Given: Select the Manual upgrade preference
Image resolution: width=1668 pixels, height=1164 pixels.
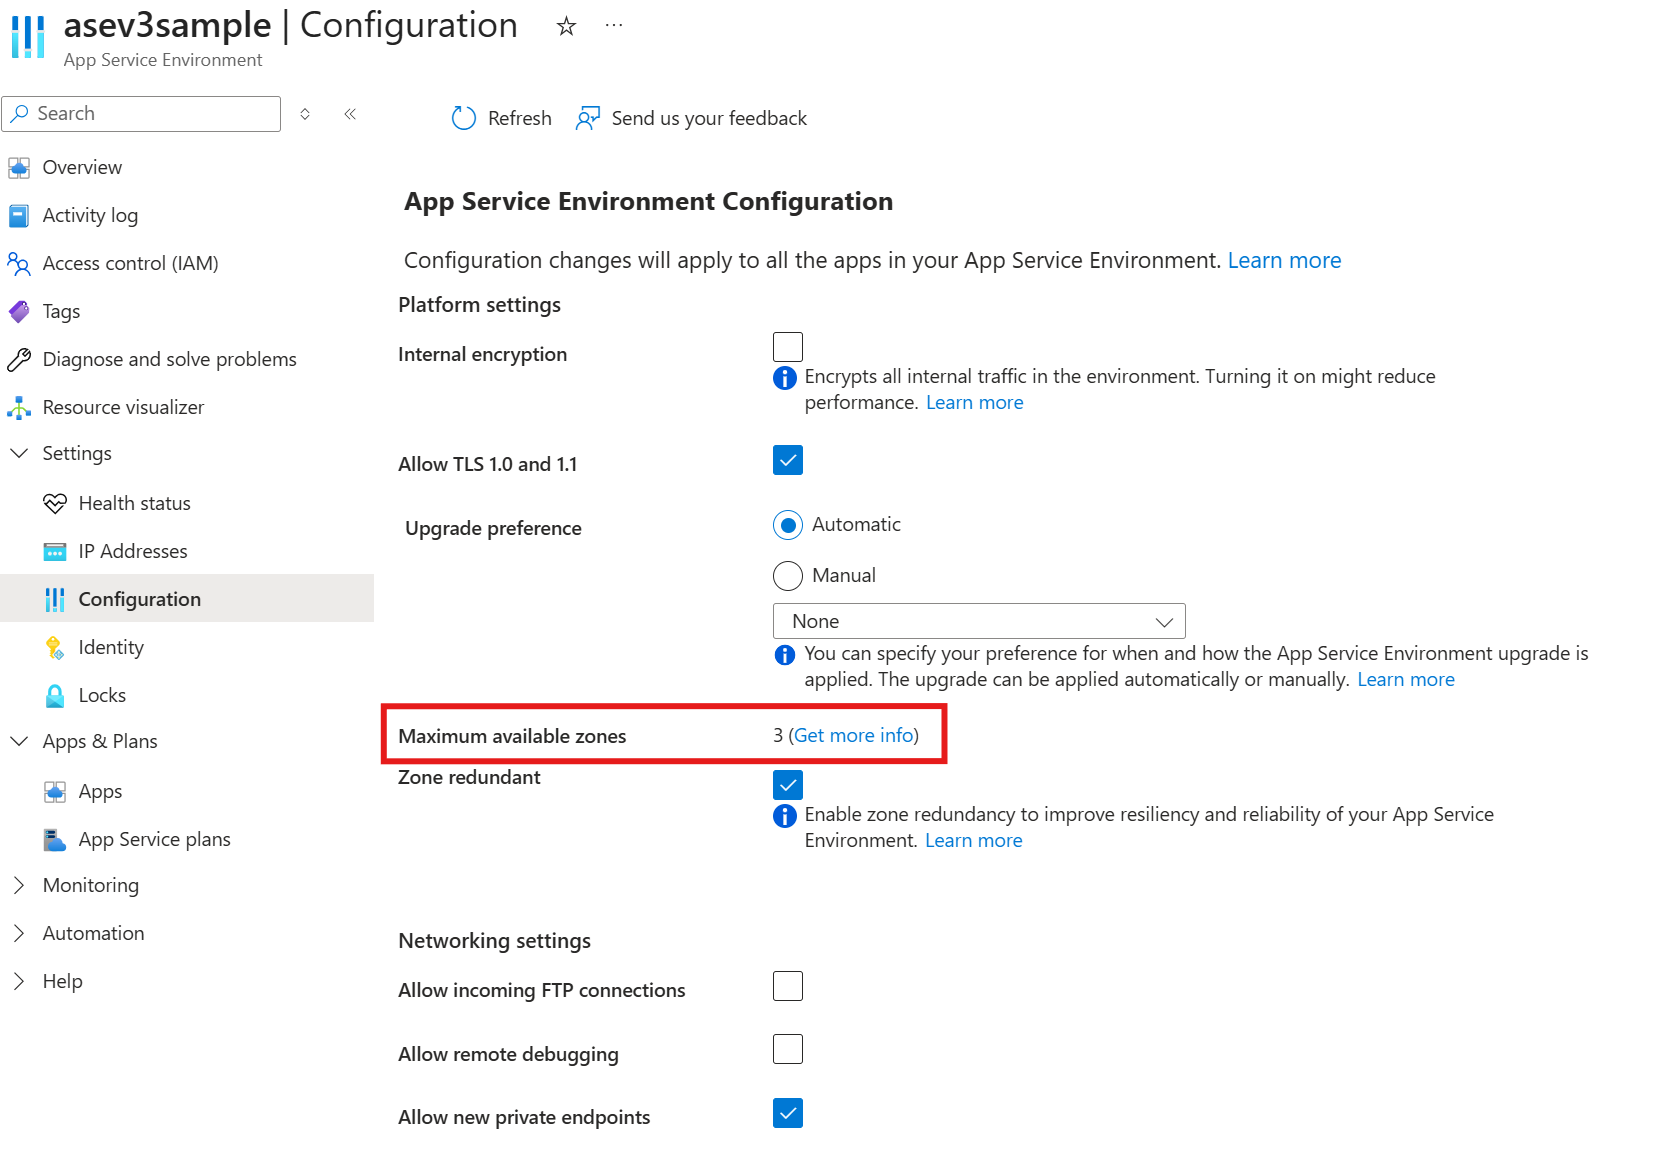Looking at the screenshot, I should [788, 576].
